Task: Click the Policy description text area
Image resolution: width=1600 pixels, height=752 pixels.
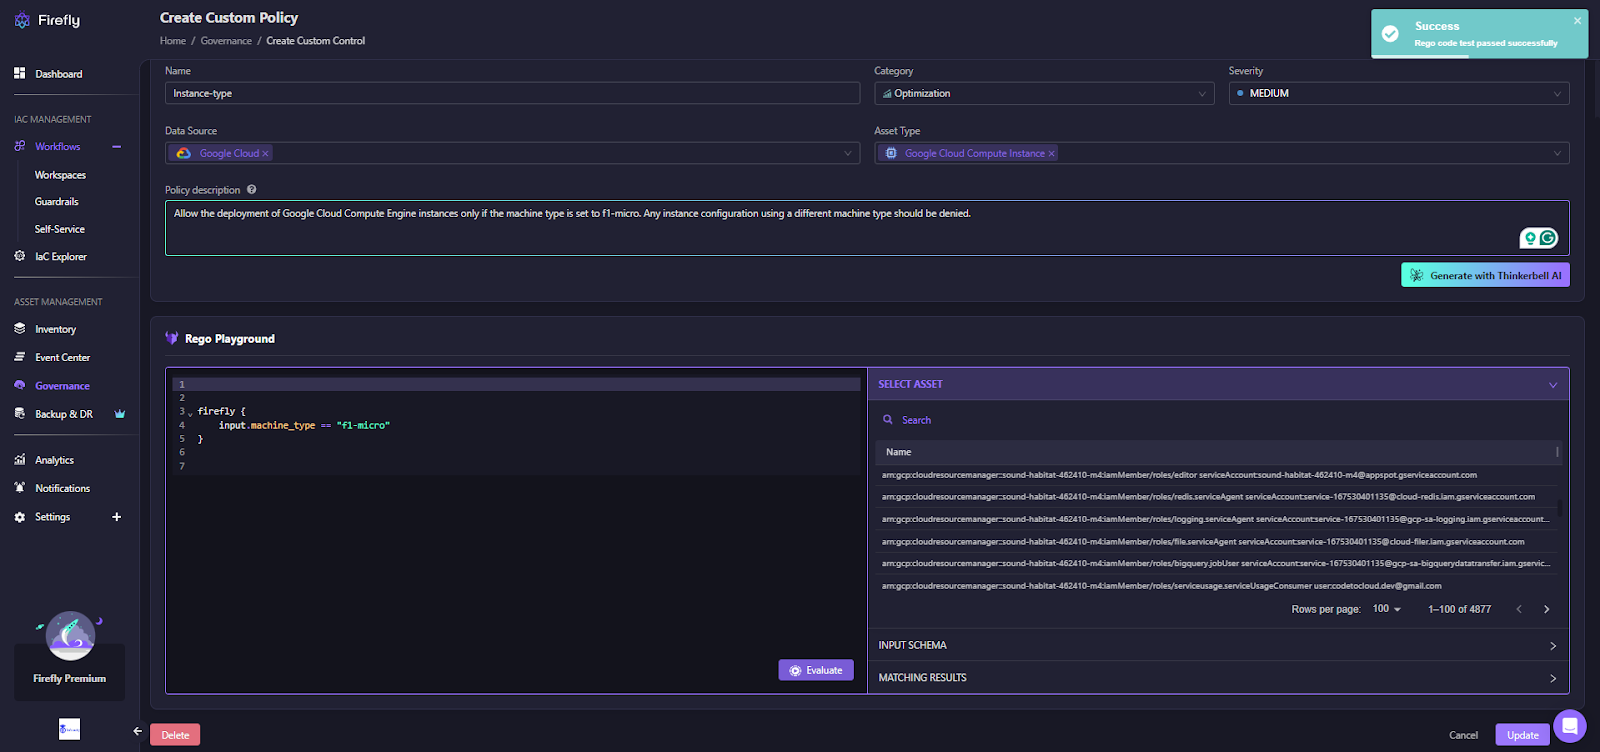Action: pos(867,228)
